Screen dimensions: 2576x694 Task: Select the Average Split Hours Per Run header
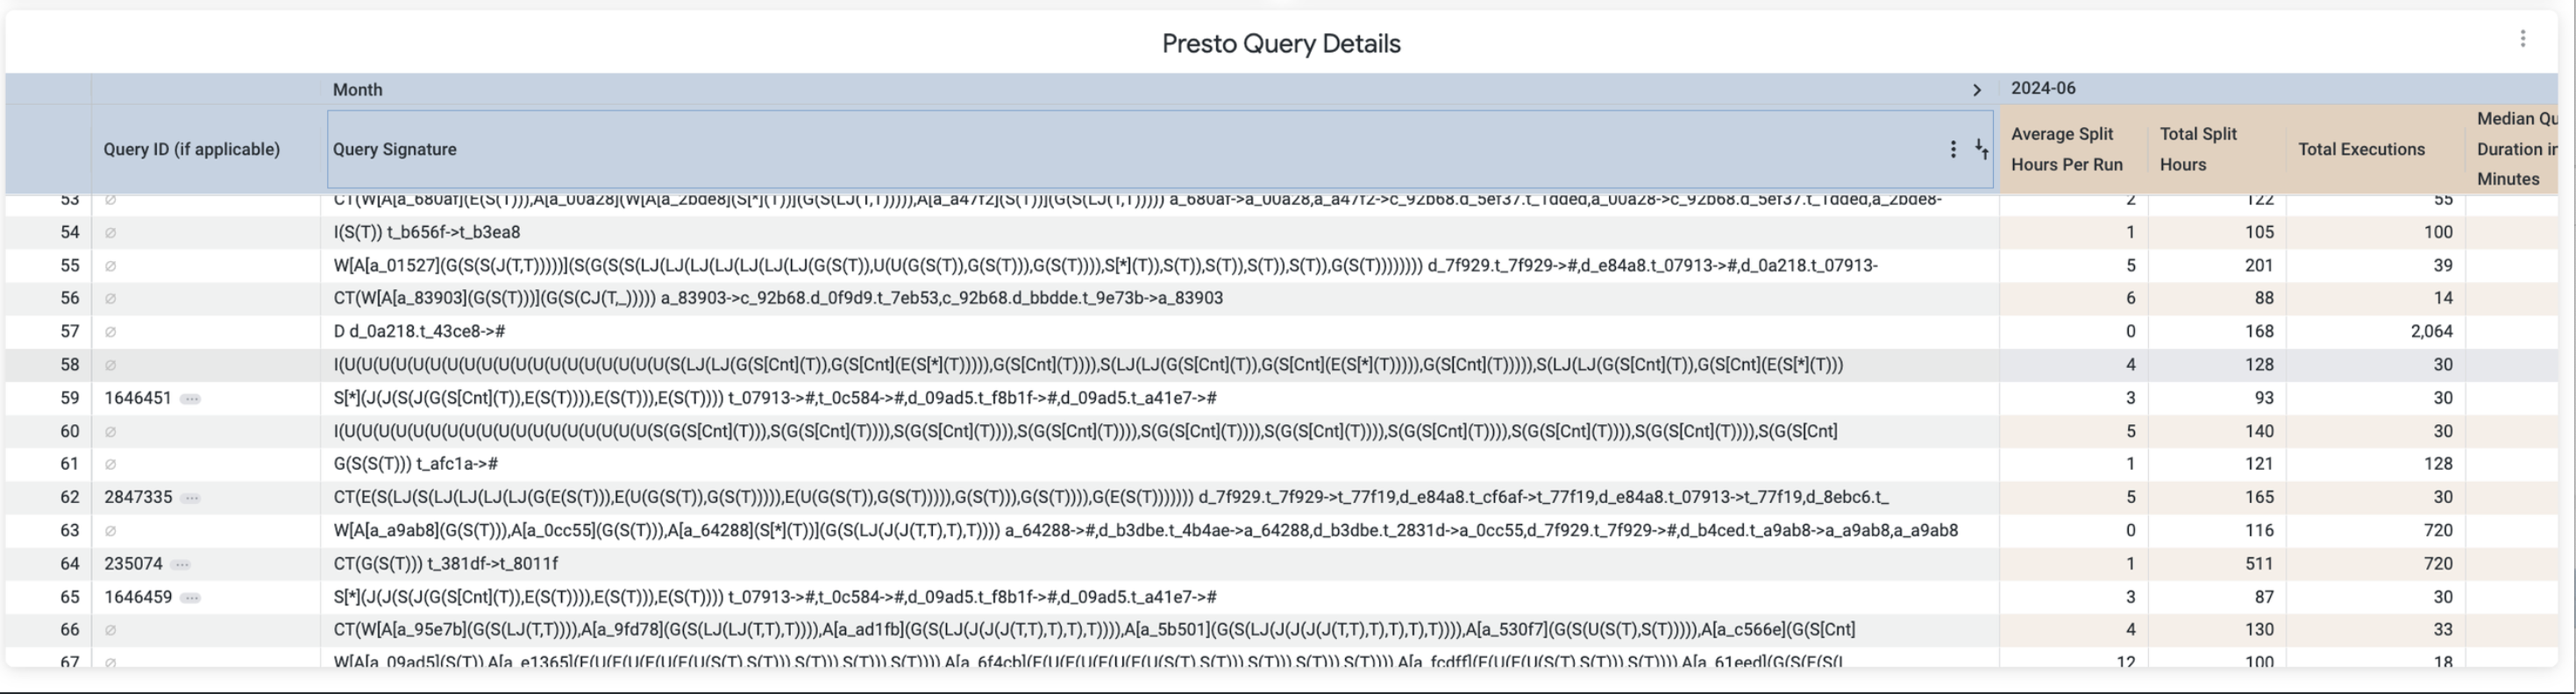(x=2066, y=149)
